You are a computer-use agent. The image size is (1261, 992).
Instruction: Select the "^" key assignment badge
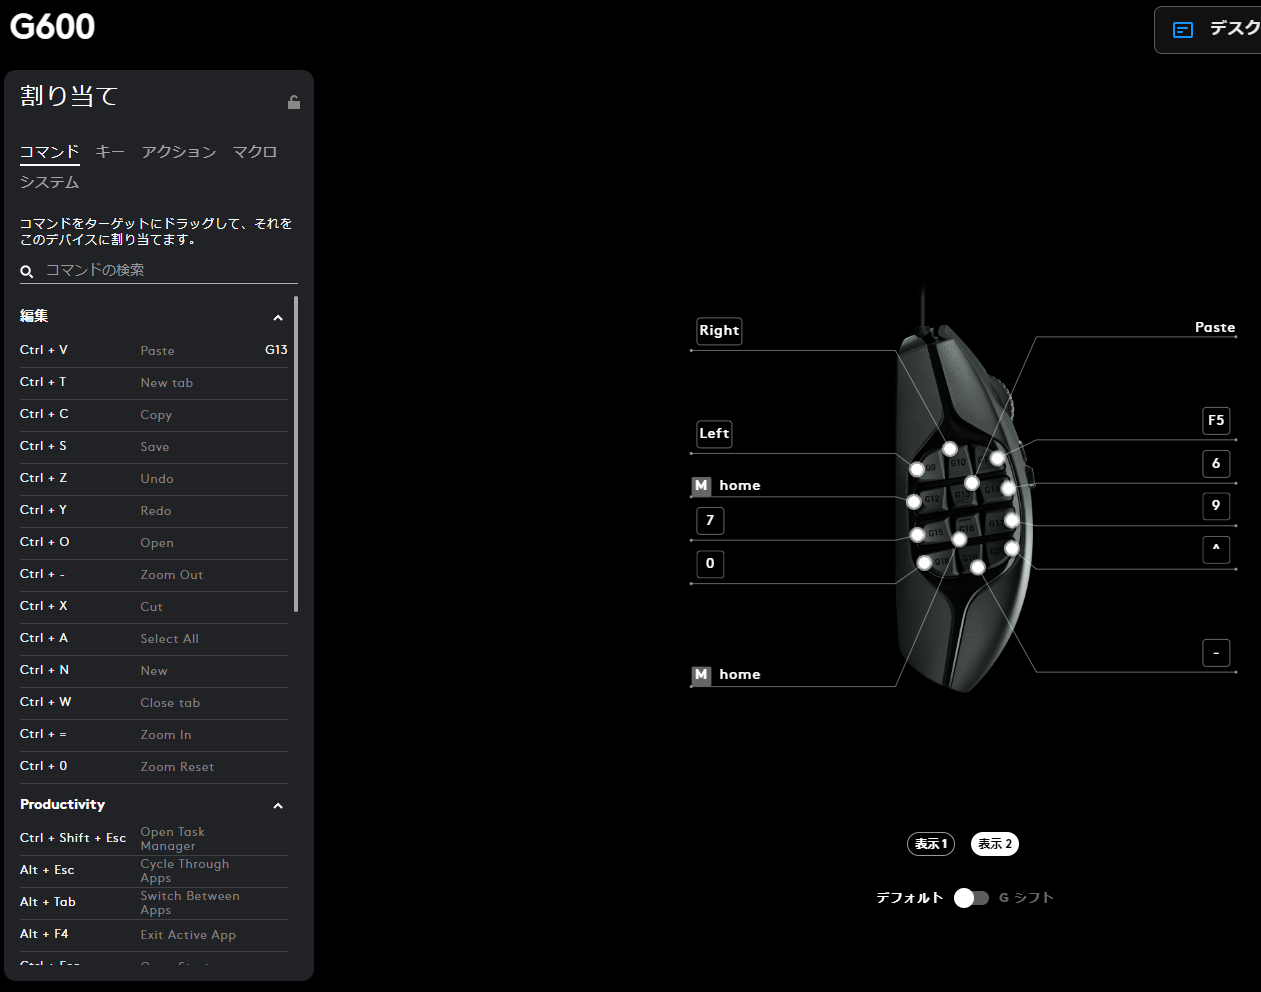coord(1216,549)
